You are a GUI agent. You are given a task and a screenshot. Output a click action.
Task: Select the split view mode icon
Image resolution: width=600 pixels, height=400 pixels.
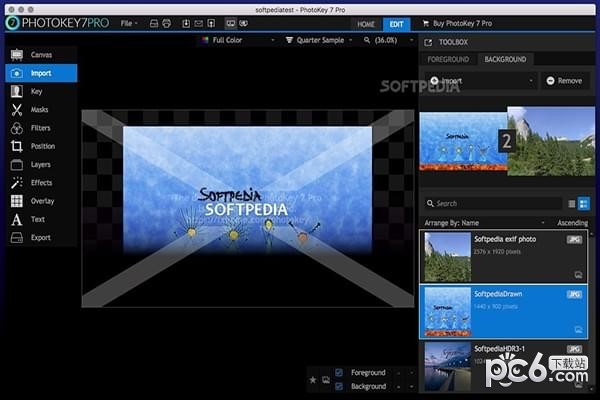(x=243, y=24)
